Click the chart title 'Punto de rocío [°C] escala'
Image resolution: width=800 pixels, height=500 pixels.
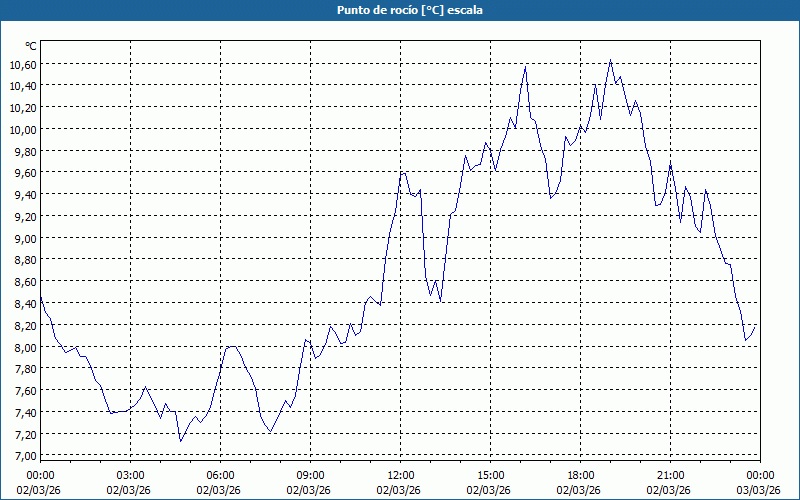[400, 10]
